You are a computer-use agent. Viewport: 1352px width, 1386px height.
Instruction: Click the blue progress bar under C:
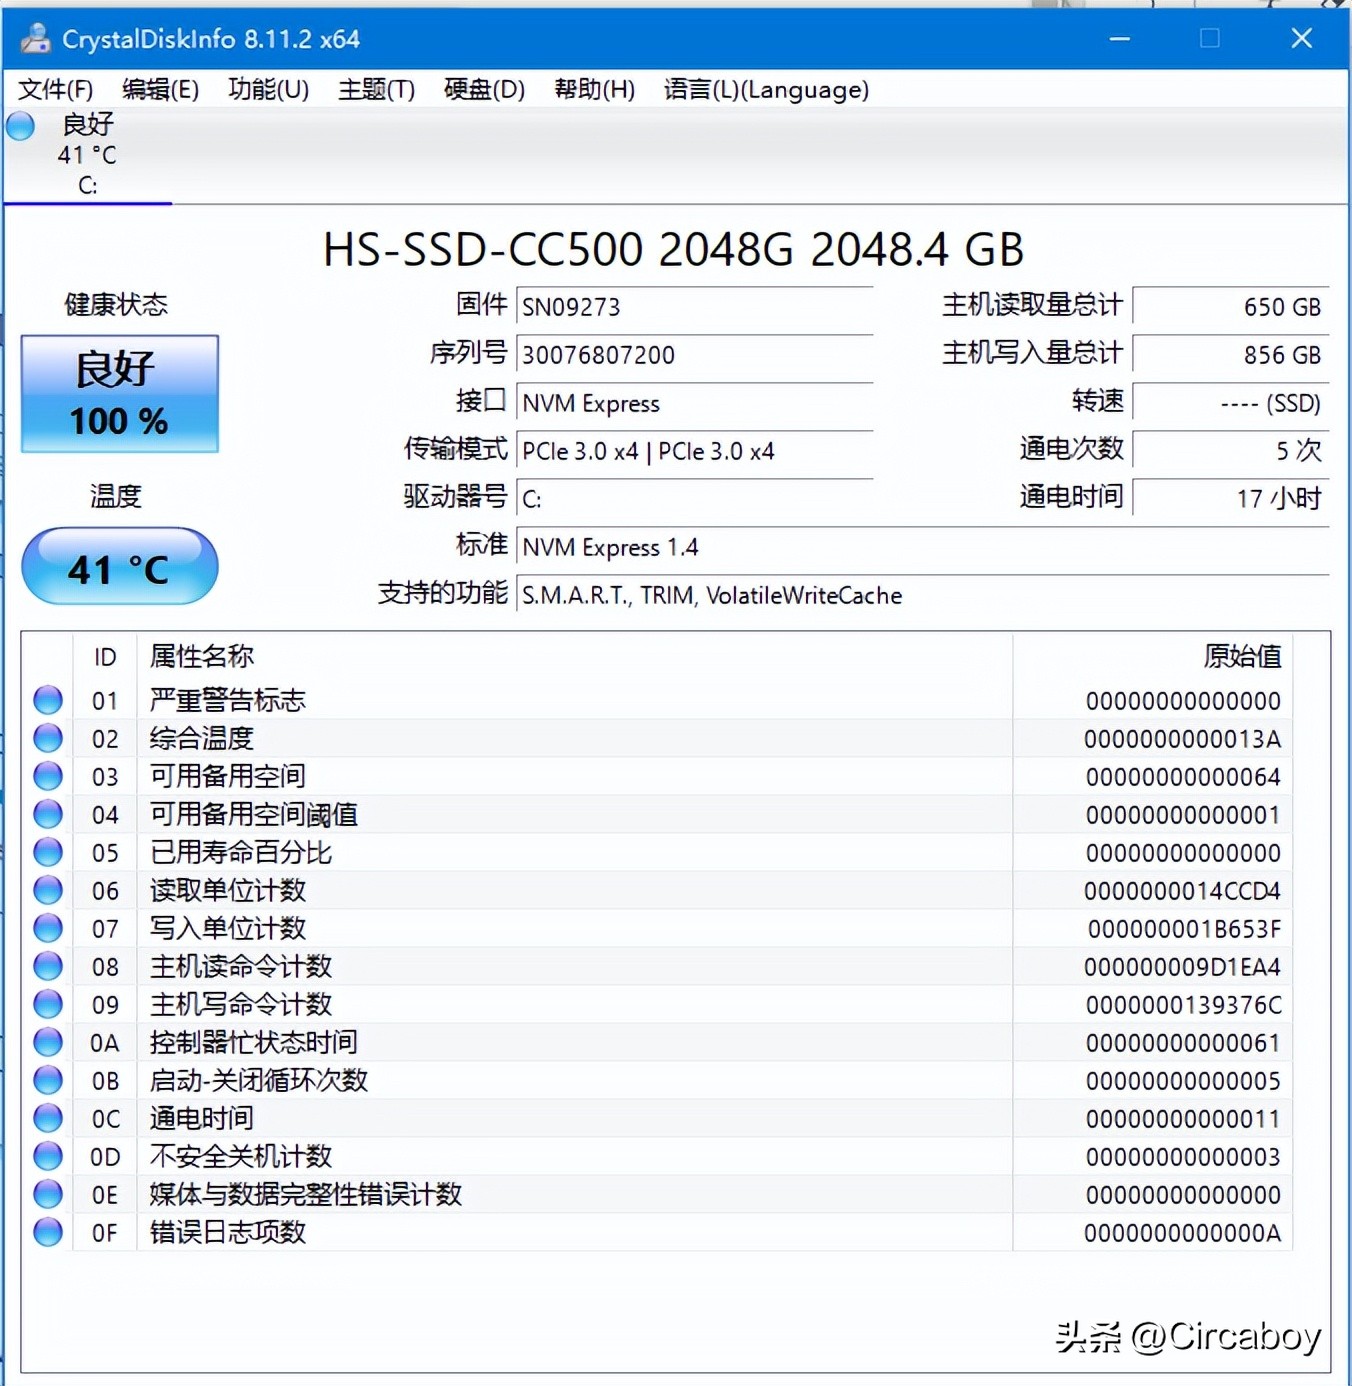[x=86, y=203]
